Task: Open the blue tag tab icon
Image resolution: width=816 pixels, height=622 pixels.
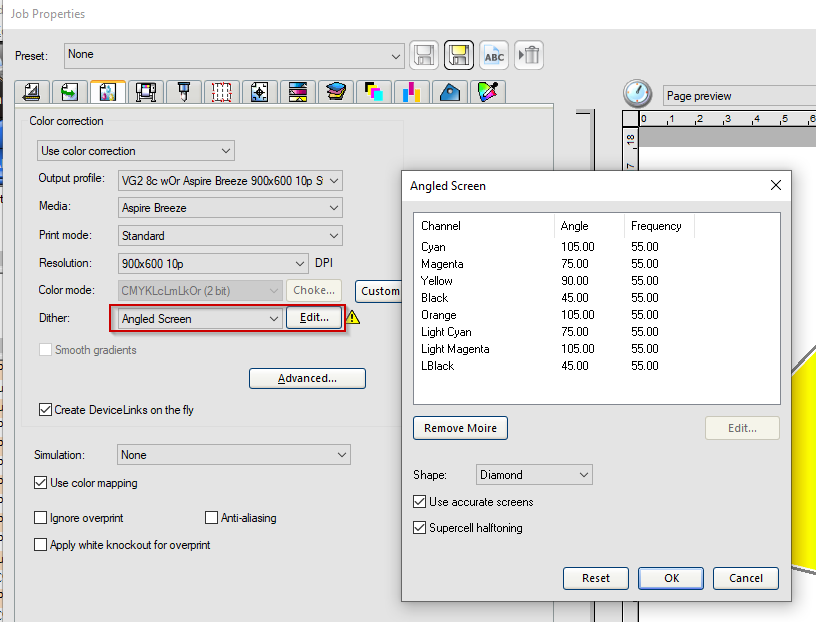Action: click(x=450, y=92)
